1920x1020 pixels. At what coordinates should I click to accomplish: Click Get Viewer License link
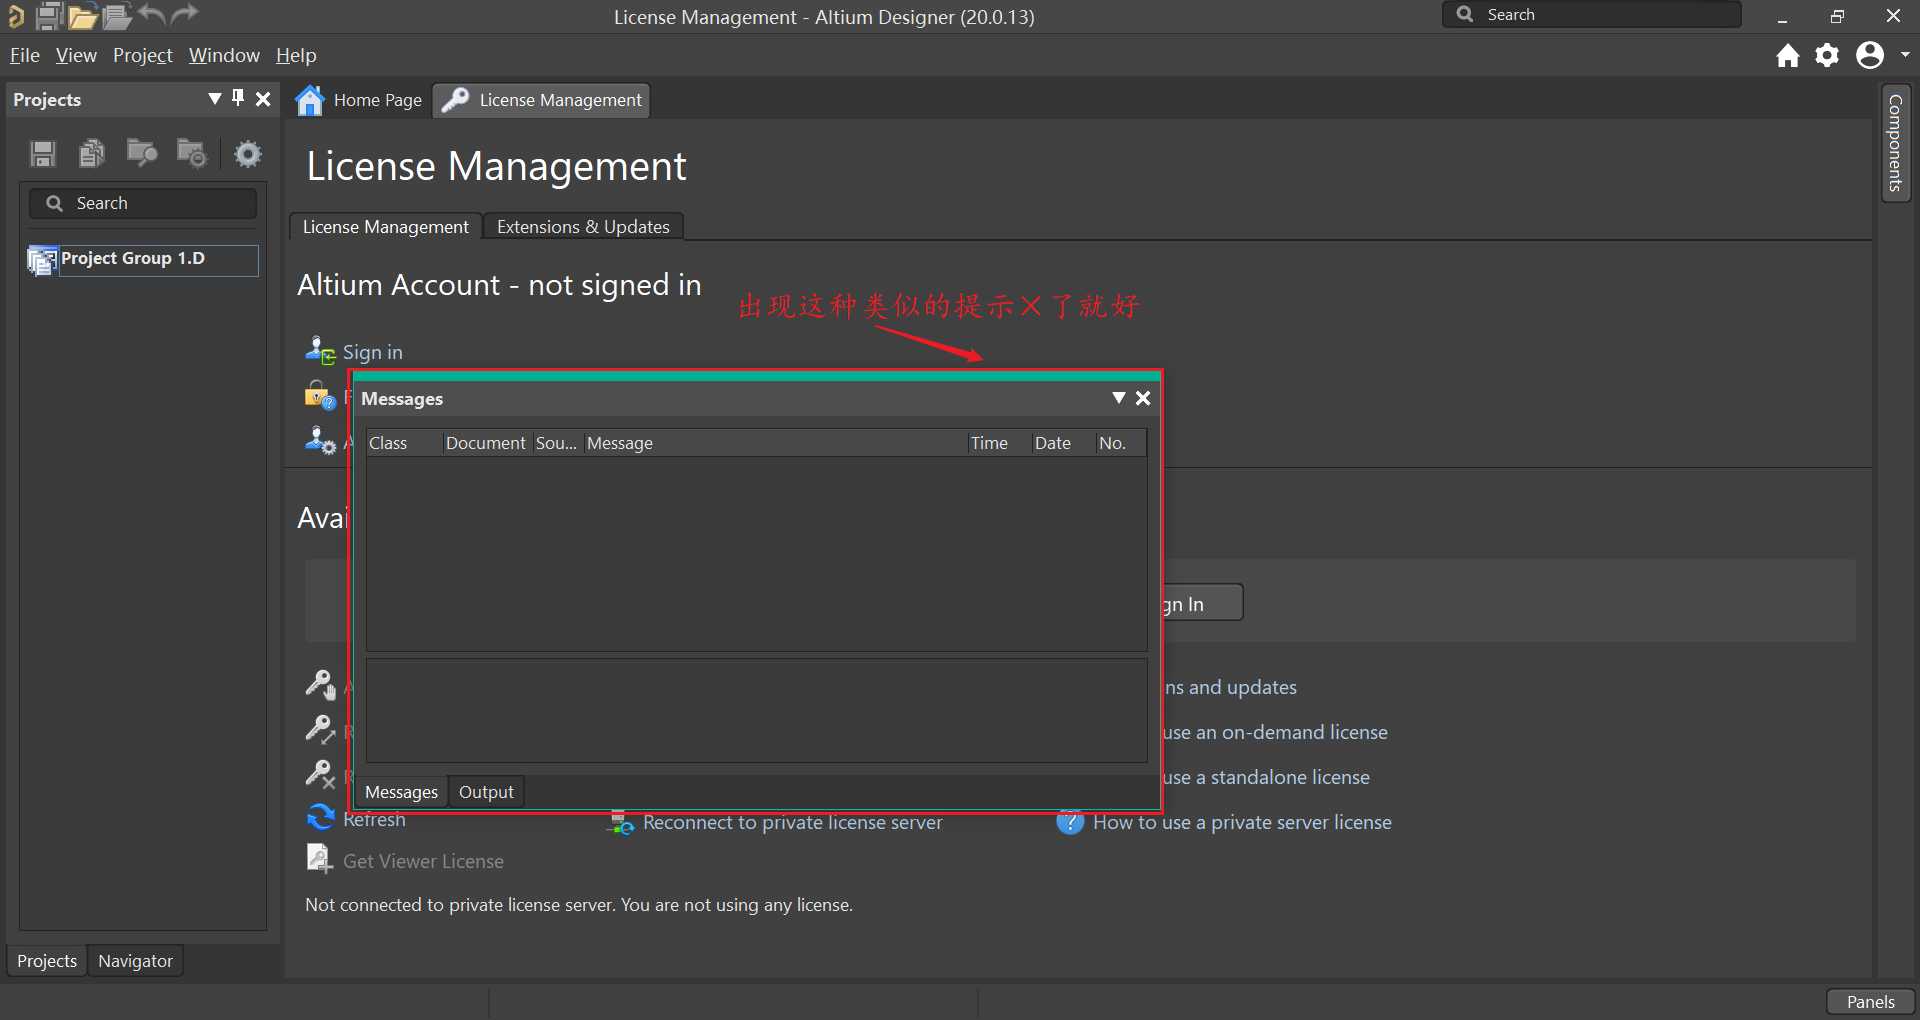423,861
